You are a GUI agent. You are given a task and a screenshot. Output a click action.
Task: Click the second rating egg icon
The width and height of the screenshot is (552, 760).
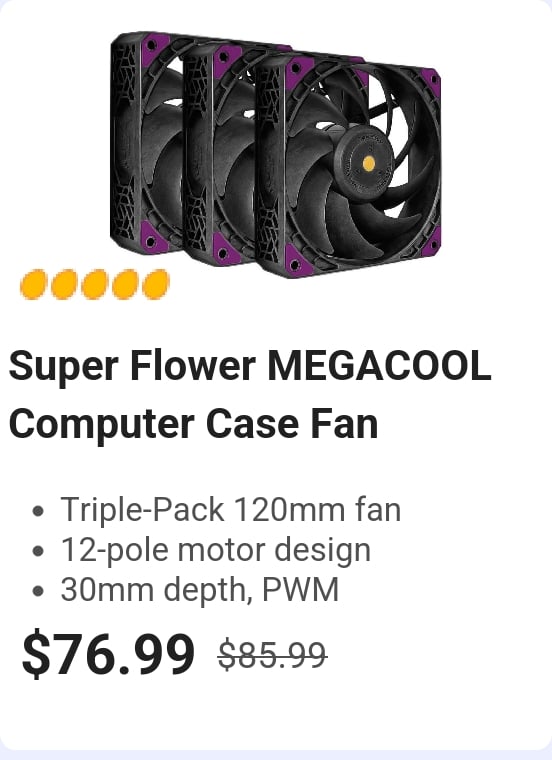tap(64, 285)
